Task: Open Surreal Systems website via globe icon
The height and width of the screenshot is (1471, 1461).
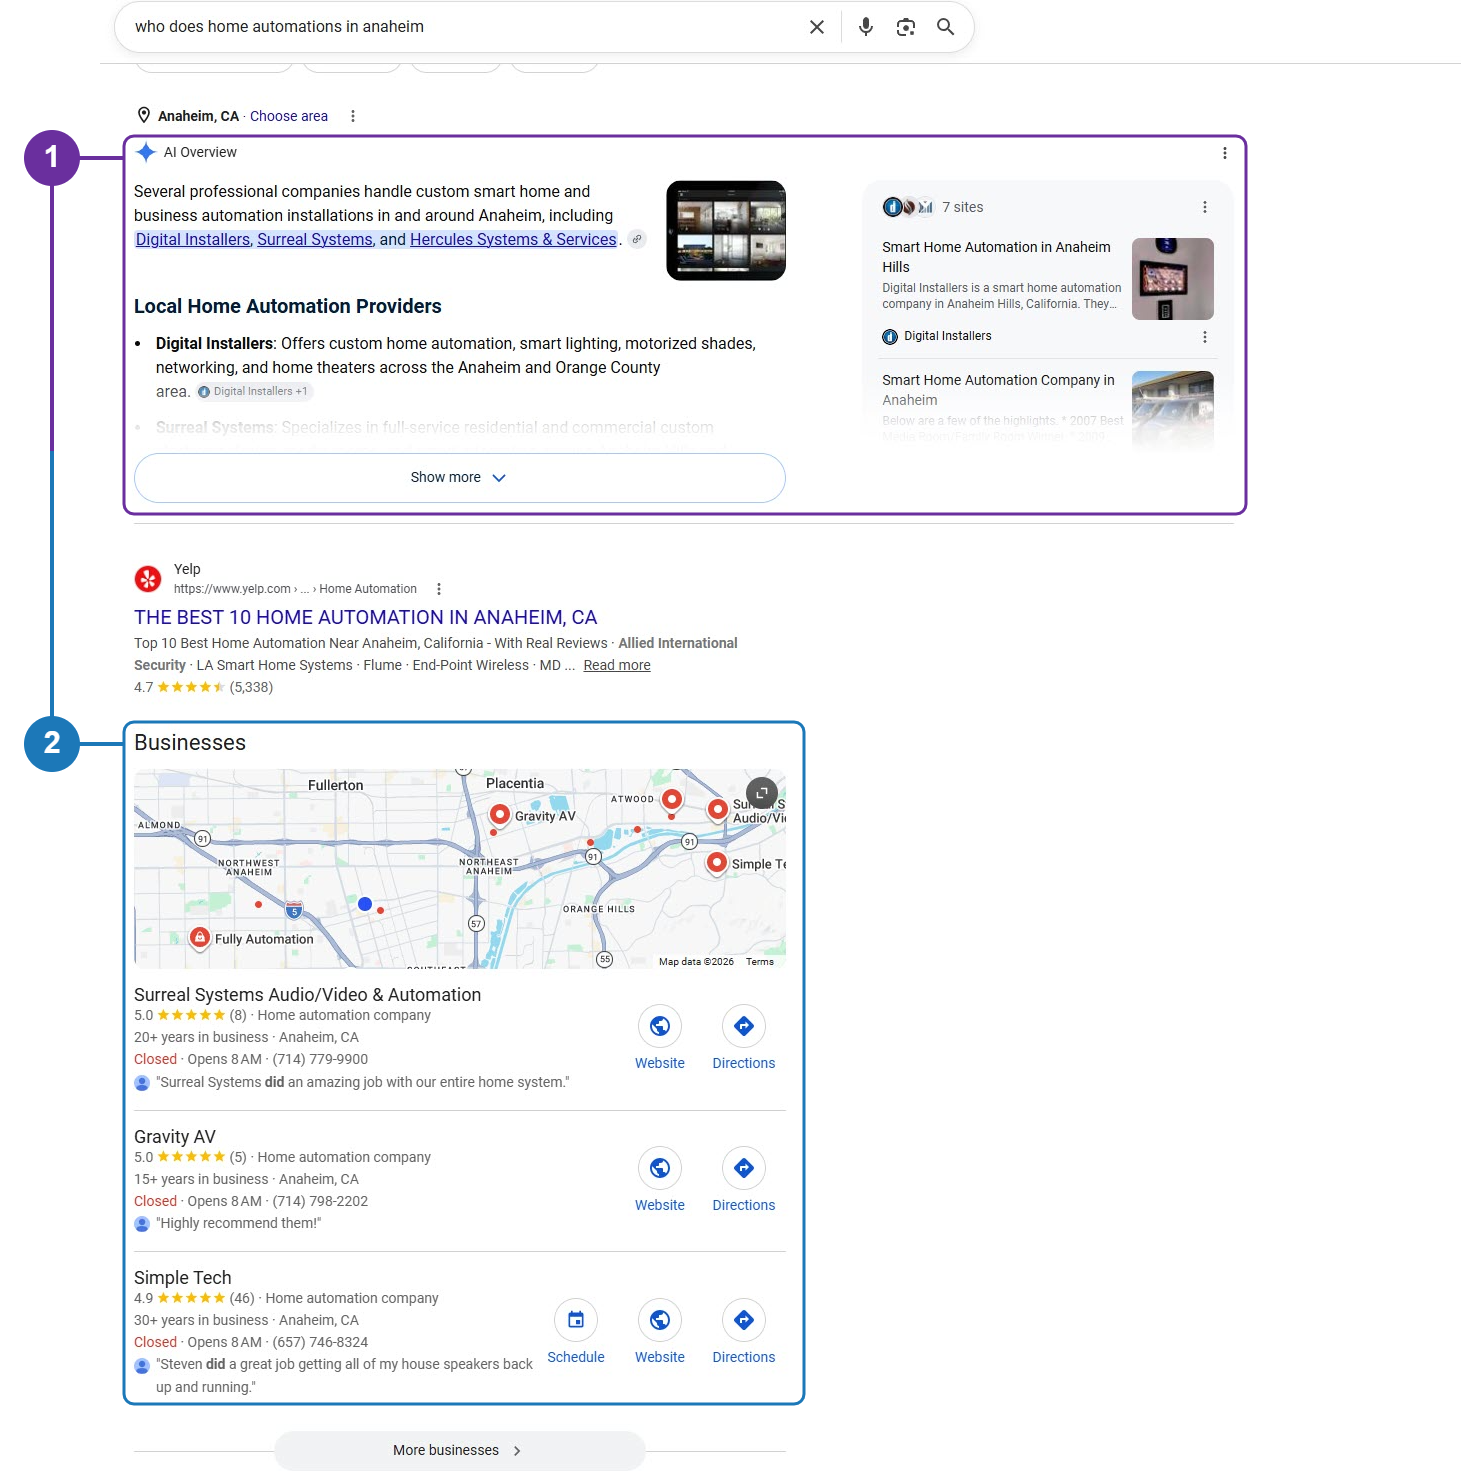Action: point(660,1026)
